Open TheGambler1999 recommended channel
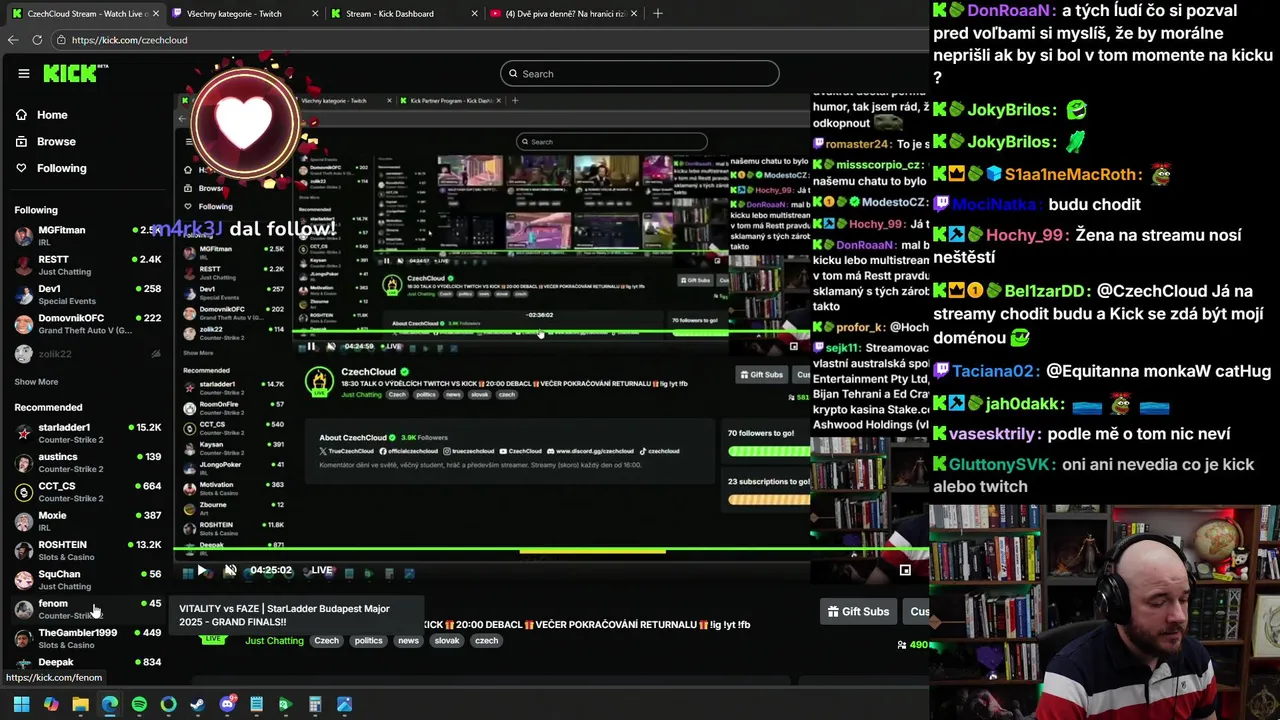 point(88,638)
